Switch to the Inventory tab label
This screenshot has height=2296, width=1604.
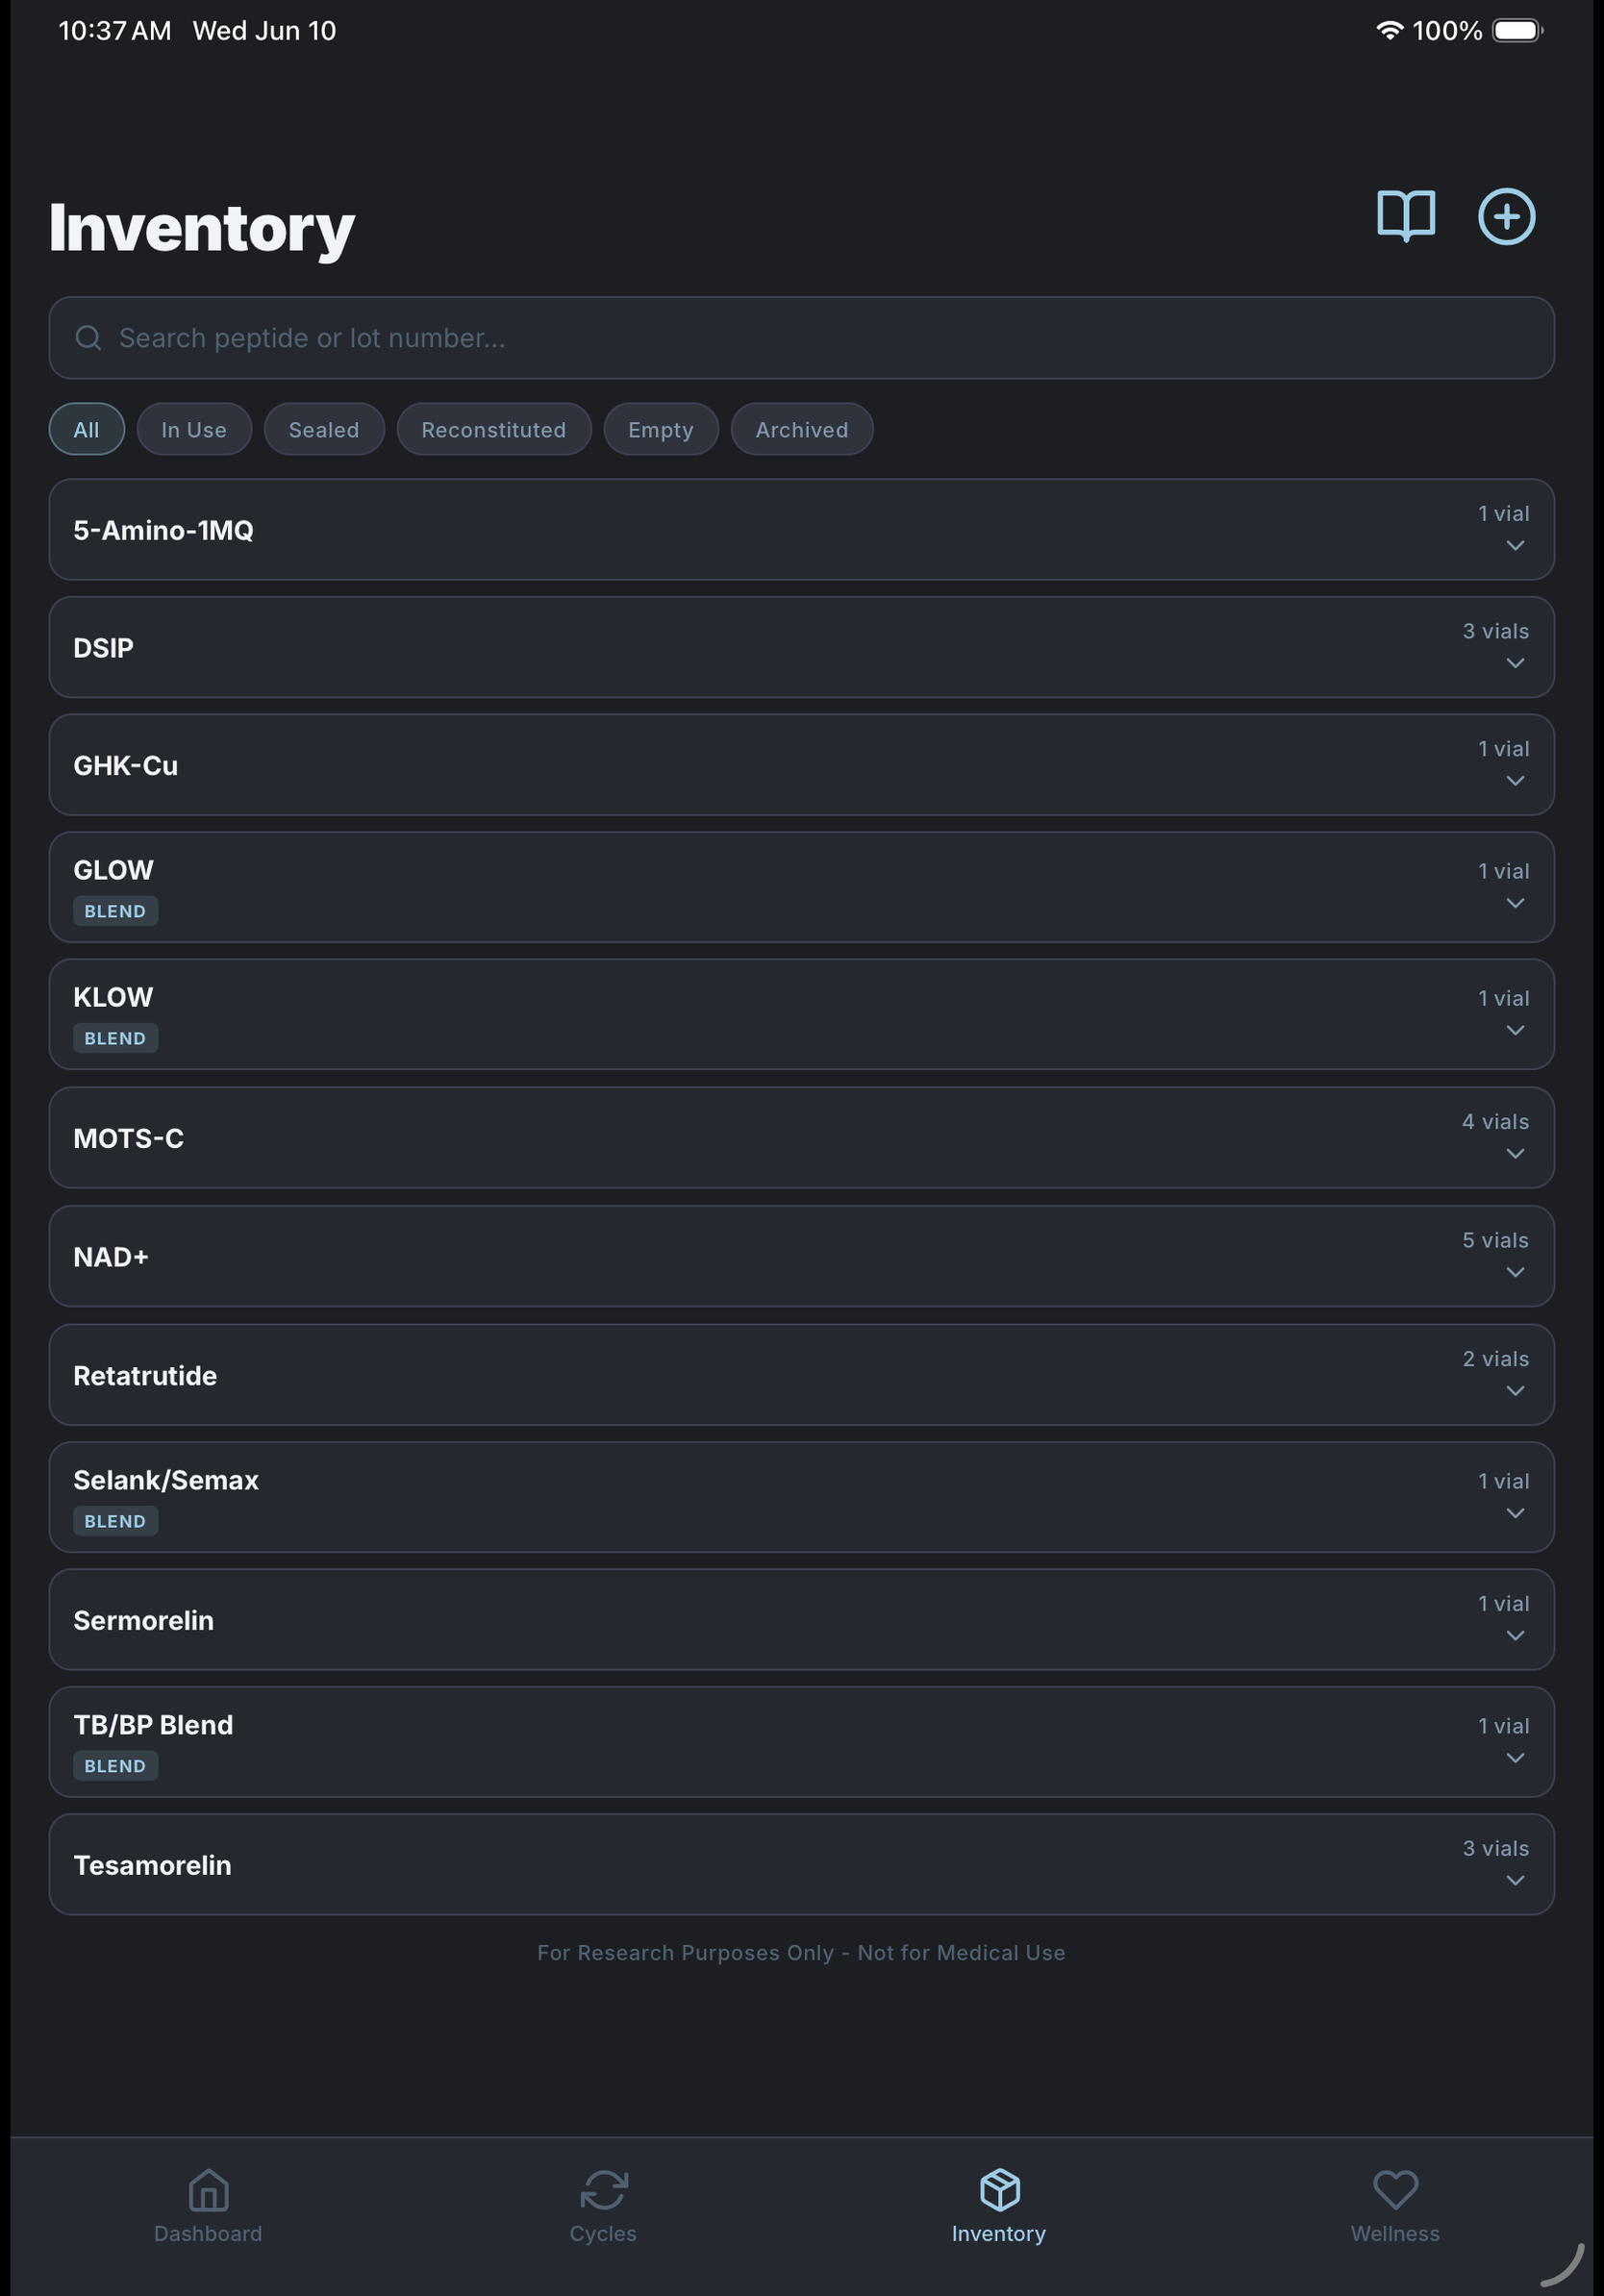click(x=999, y=2233)
